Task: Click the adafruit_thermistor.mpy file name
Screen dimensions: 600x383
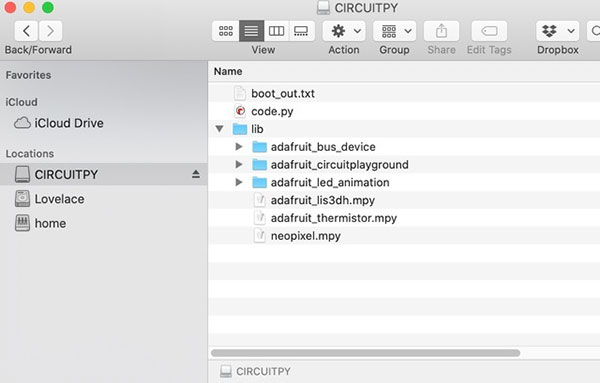Action: tap(334, 218)
